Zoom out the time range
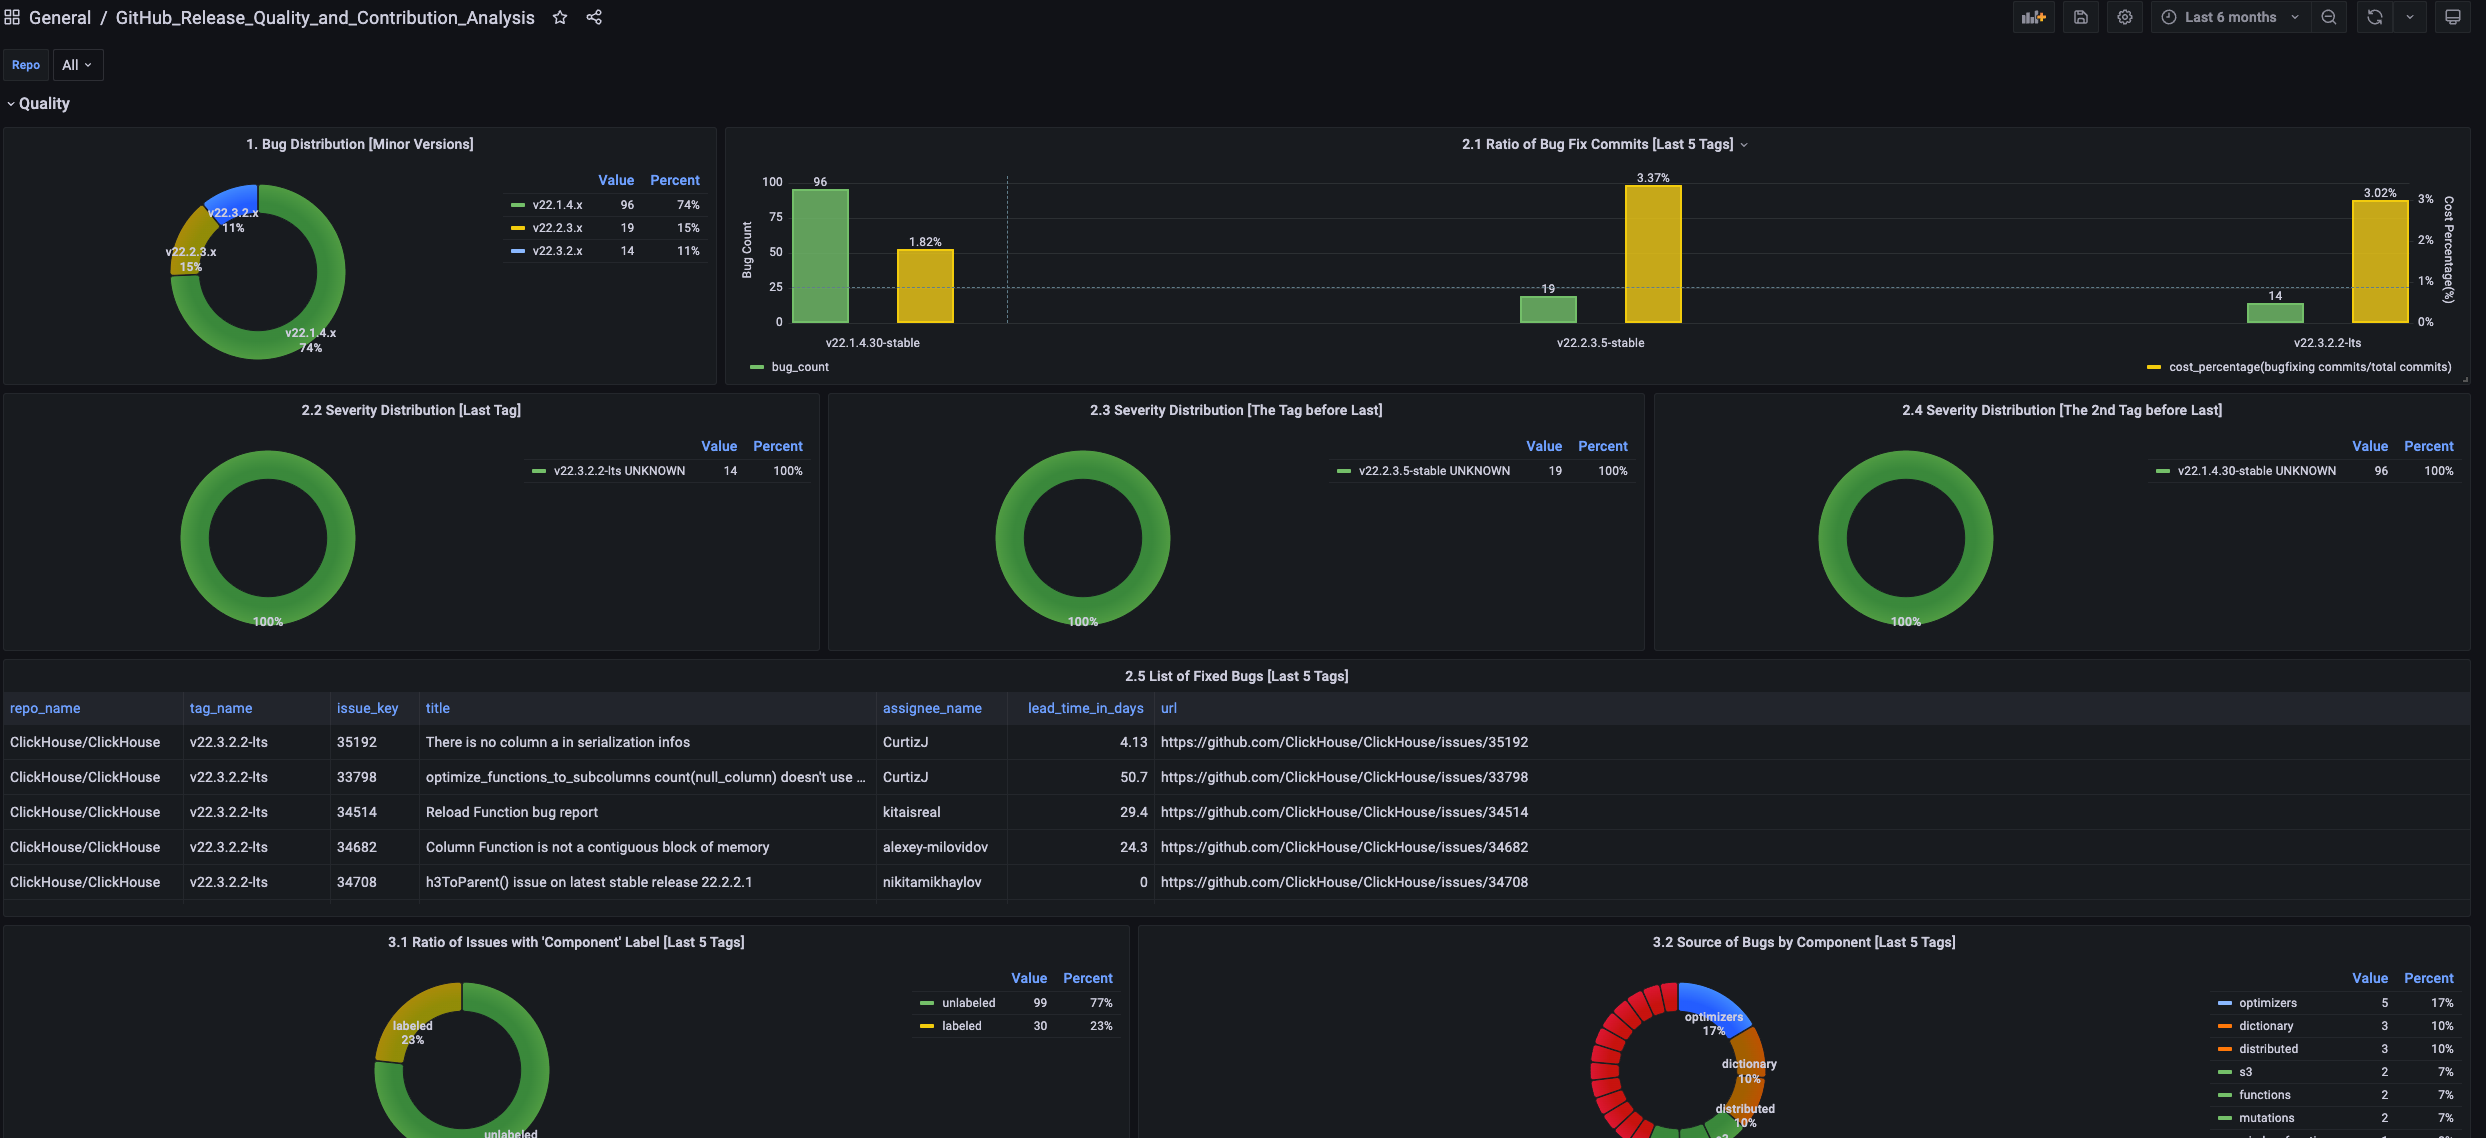The height and width of the screenshot is (1138, 2486). (x=2328, y=17)
